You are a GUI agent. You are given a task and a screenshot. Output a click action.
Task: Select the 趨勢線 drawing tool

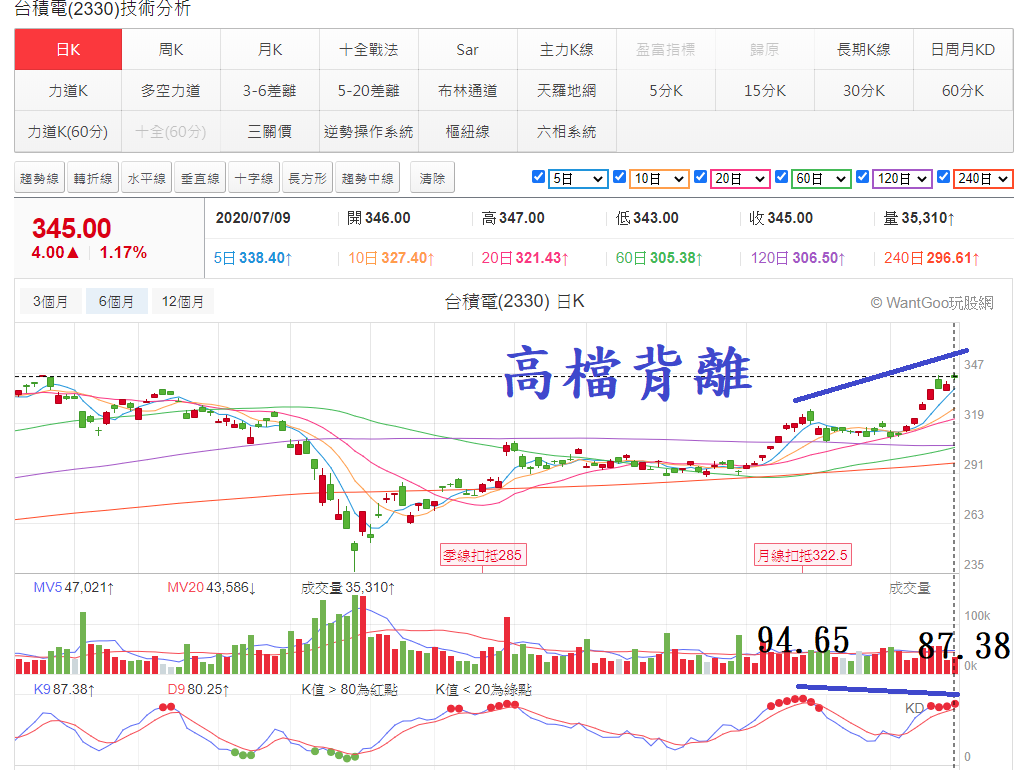pos(39,178)
